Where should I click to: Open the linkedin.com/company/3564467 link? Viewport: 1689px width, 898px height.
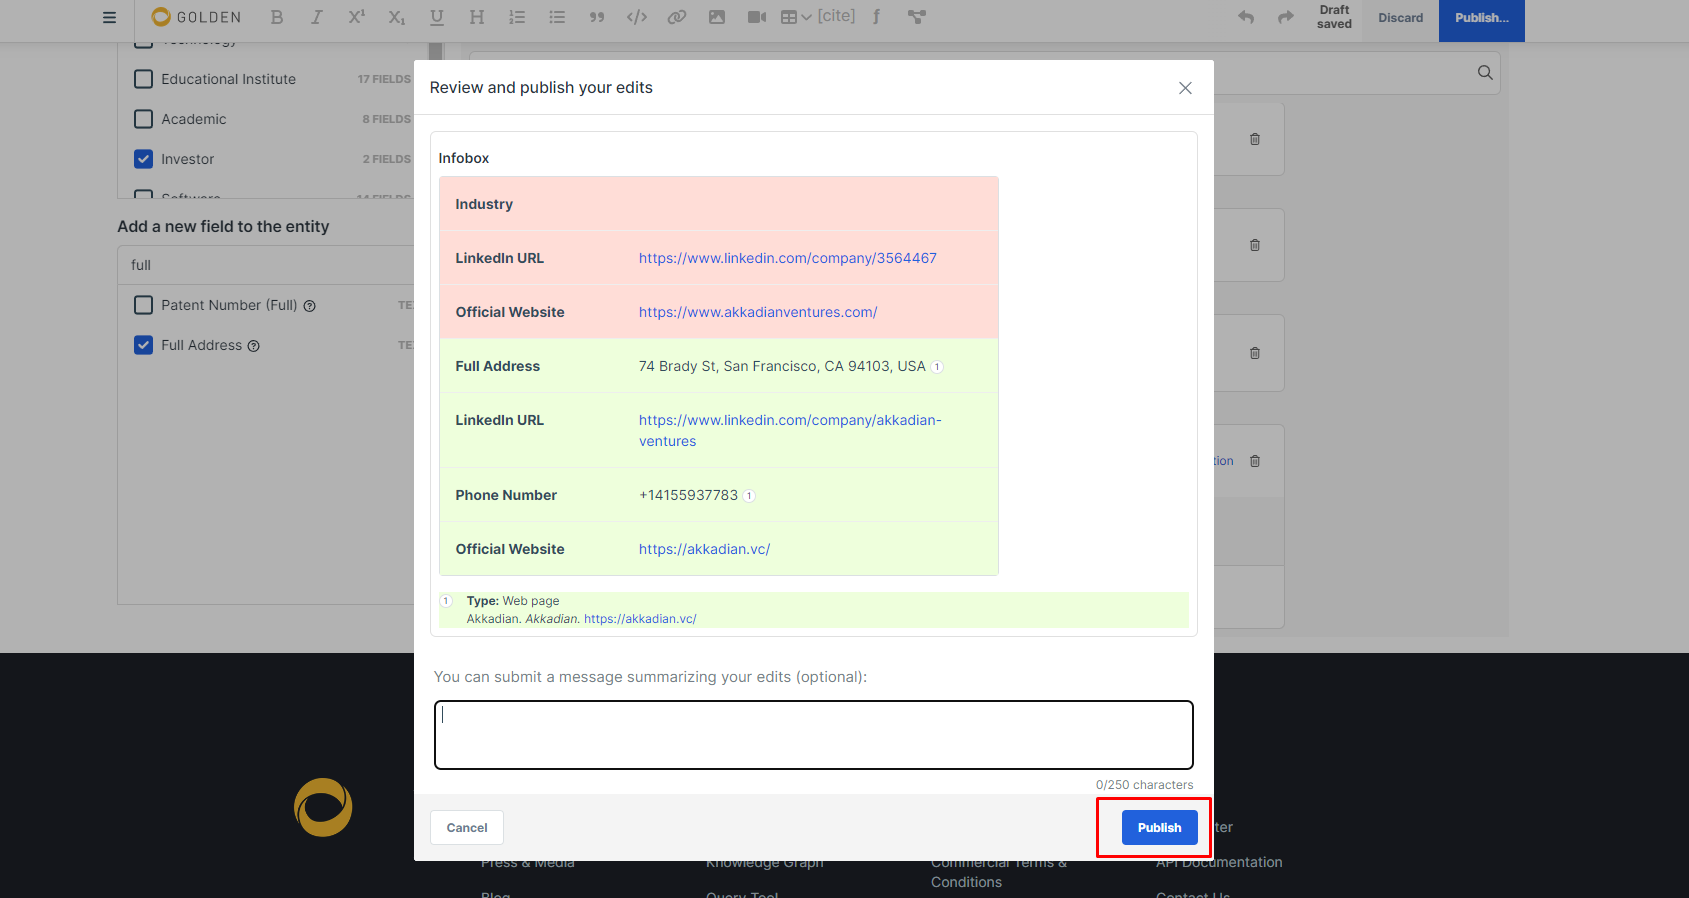[788, 258]
